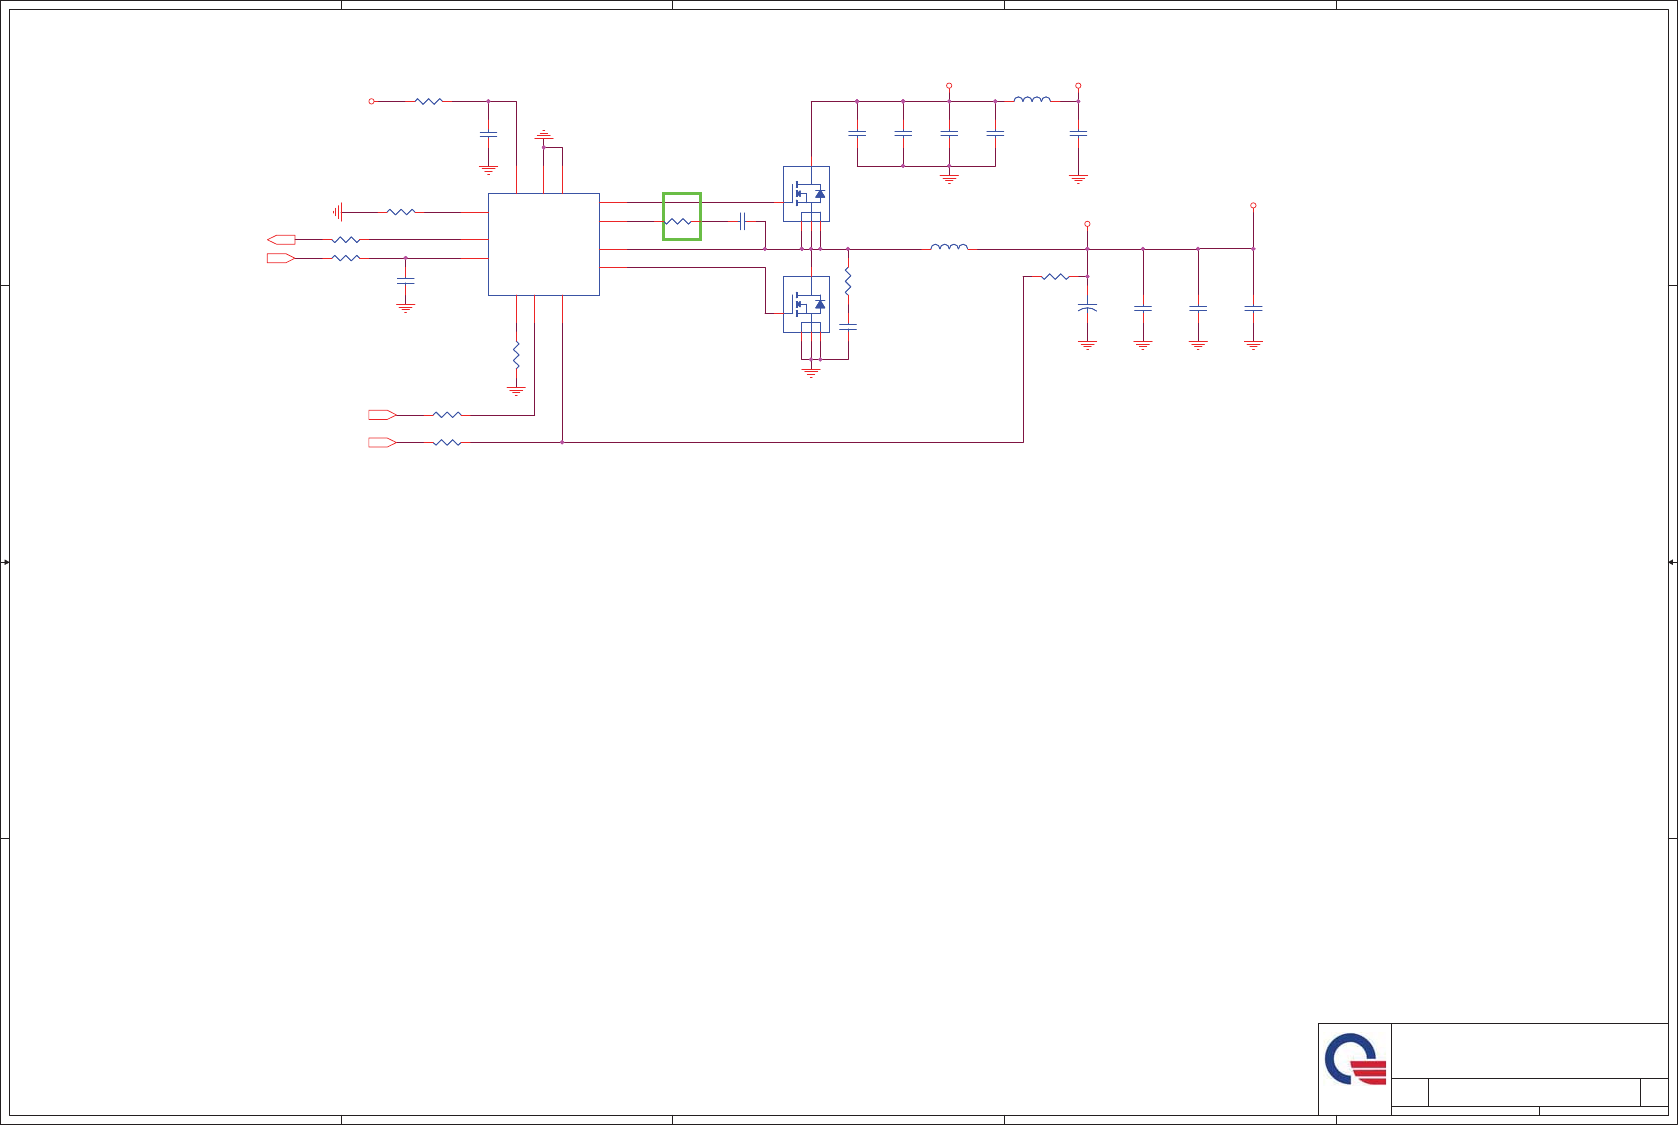Click the vertical resistor beneath the IC
This screenshot has width=1678, height=1125.
click(516, 354)
